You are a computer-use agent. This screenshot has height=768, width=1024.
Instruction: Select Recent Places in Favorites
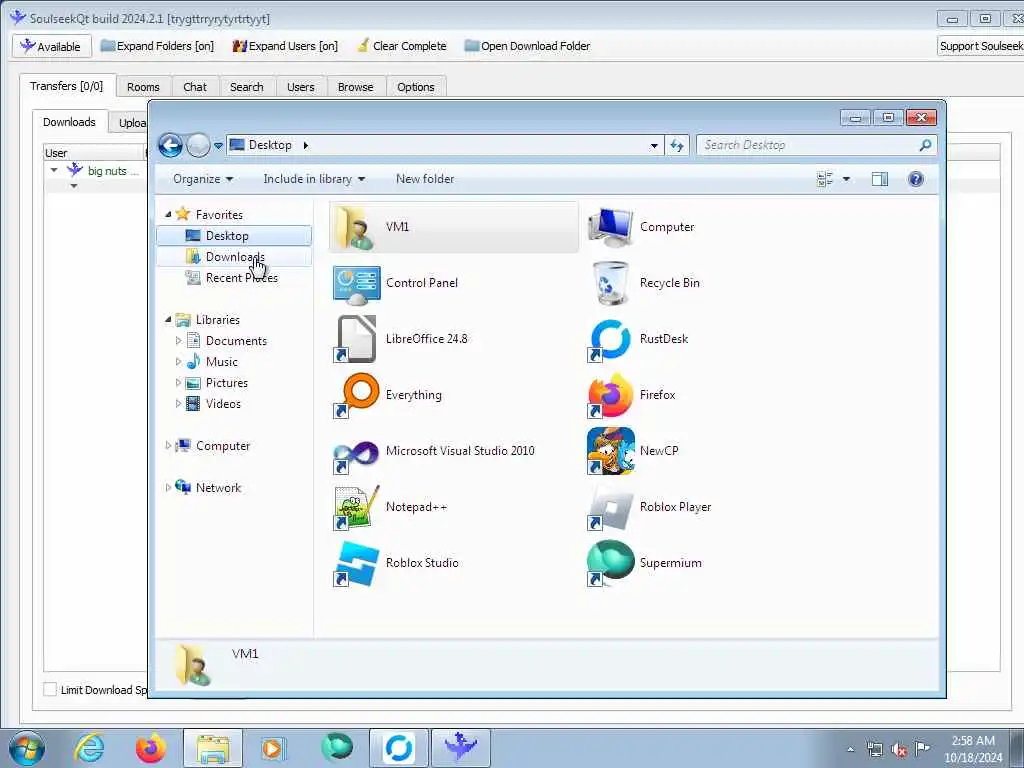pos(234,278)
